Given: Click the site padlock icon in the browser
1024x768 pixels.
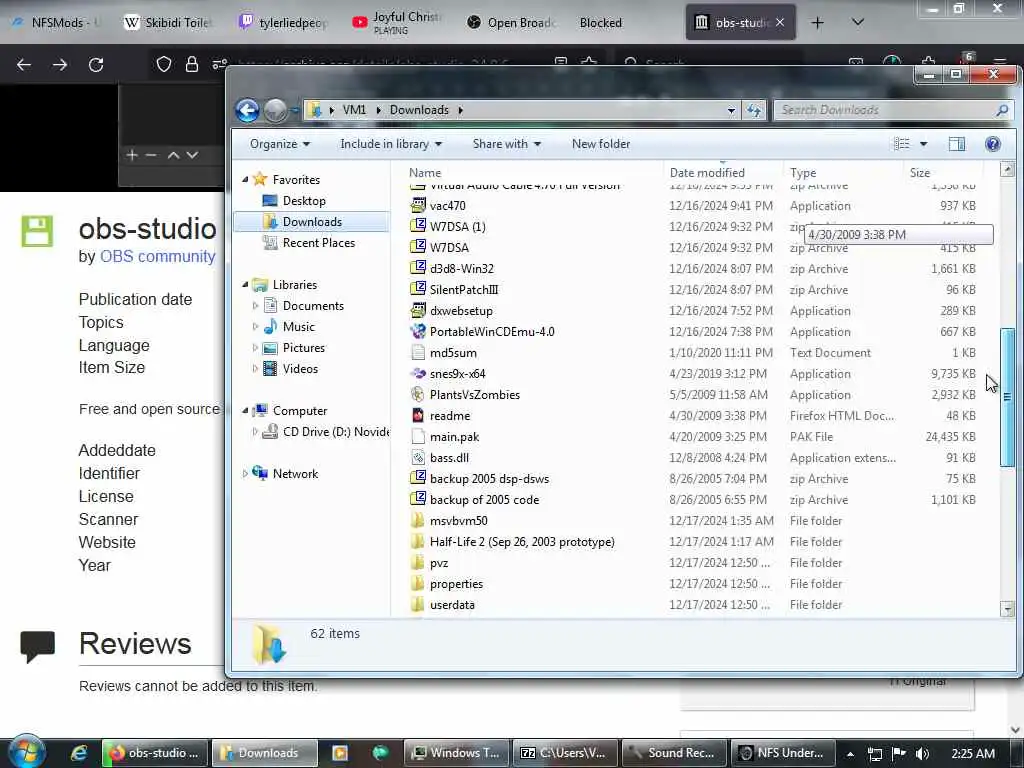Looking at the screenshot, I should coord(191,64).
